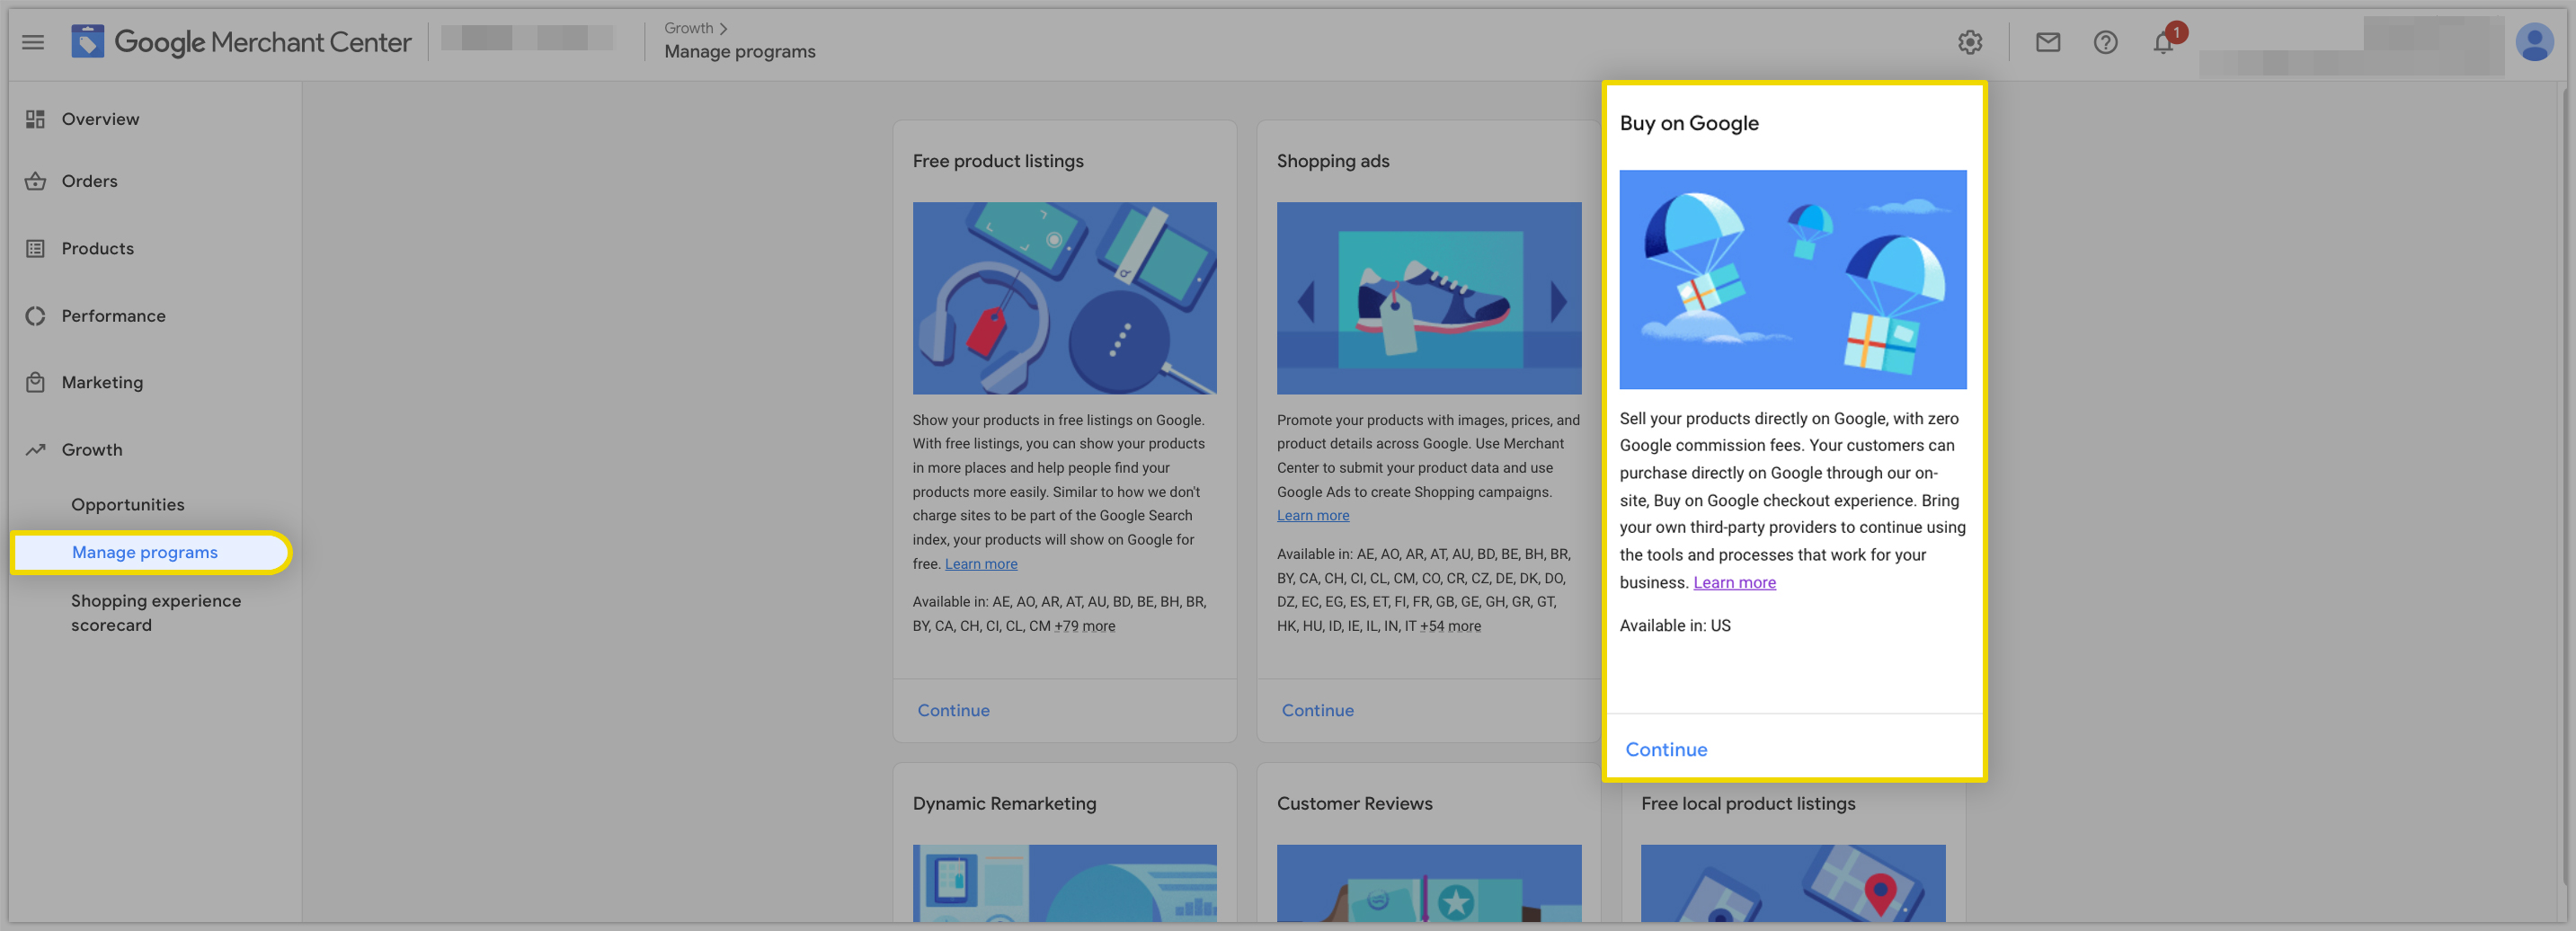Viewport: 2576px width, 931px height.
Task: Click the Growth breadcrumb link
Action: point(689,28)
